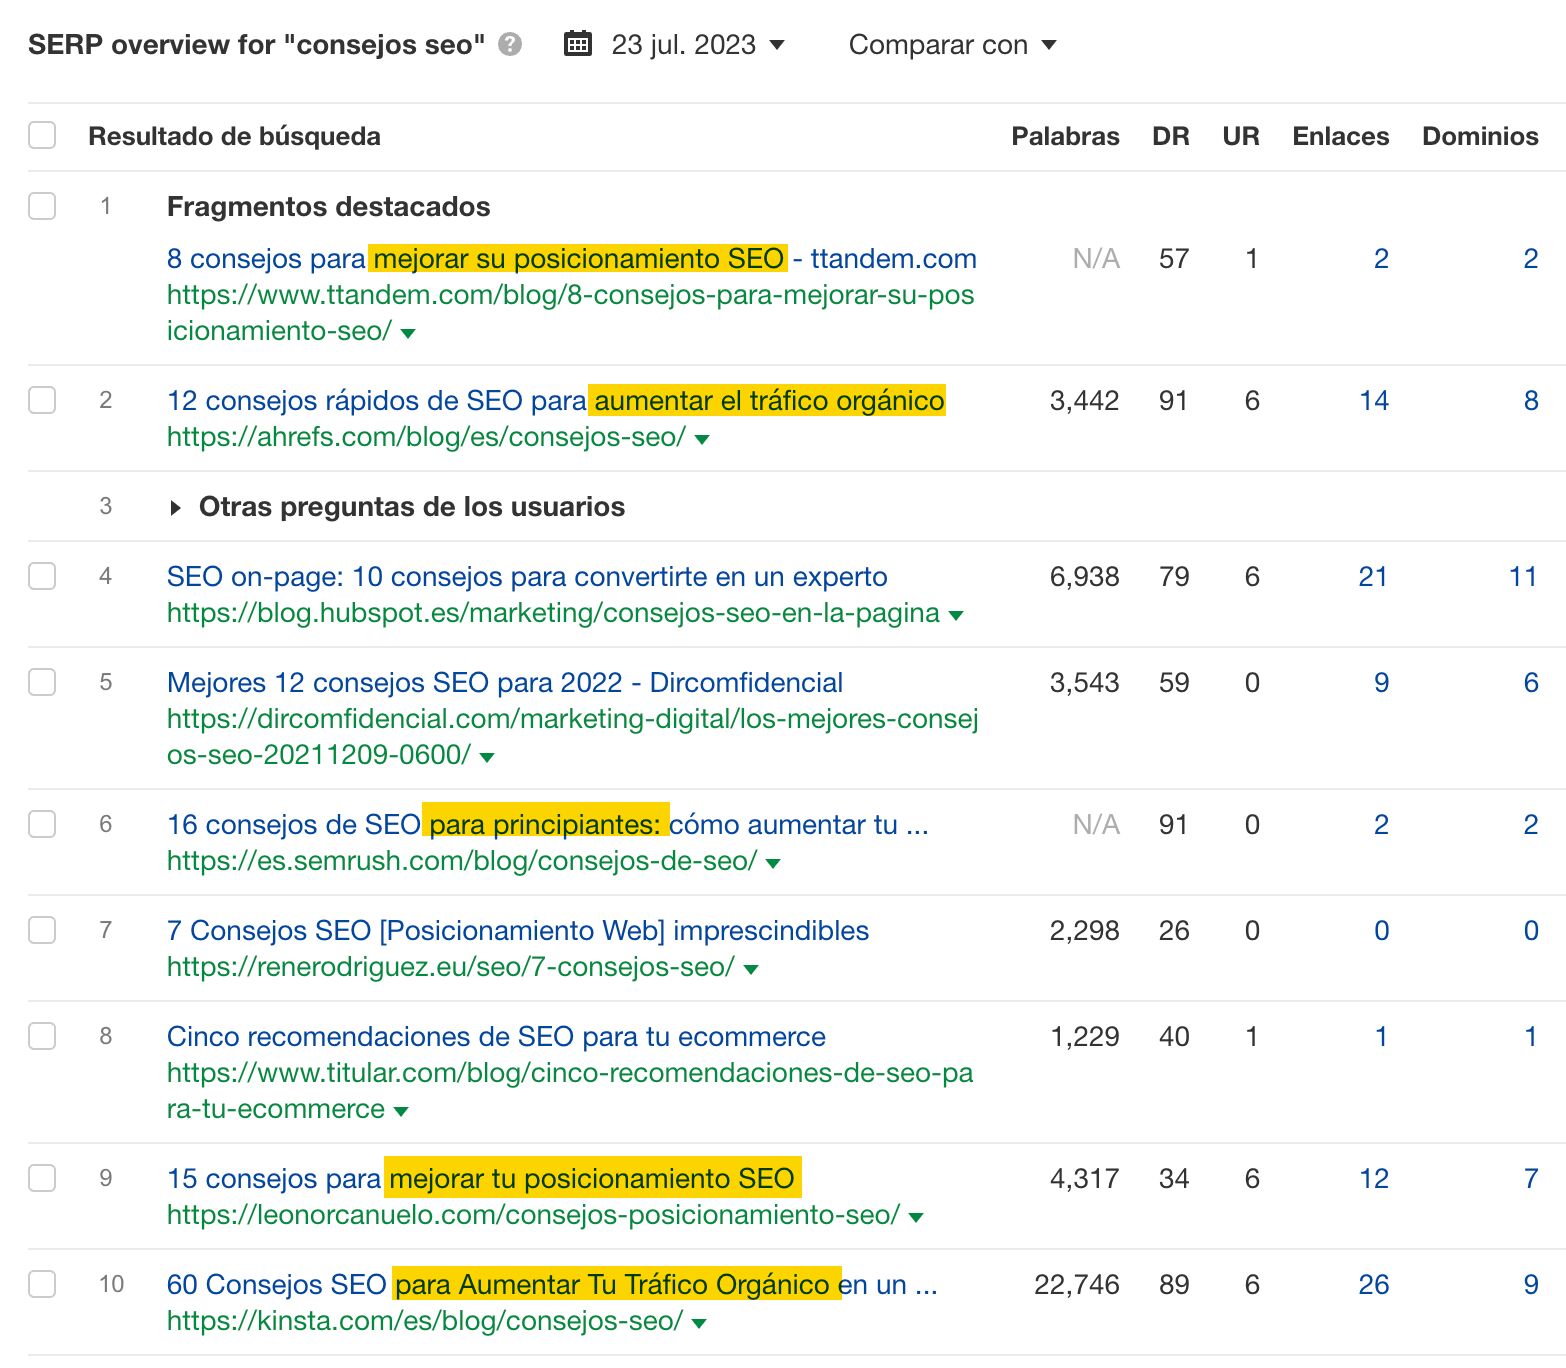
Task: Open the titular.com ecommerce recommendations link
Action: tap(495, 1036)
